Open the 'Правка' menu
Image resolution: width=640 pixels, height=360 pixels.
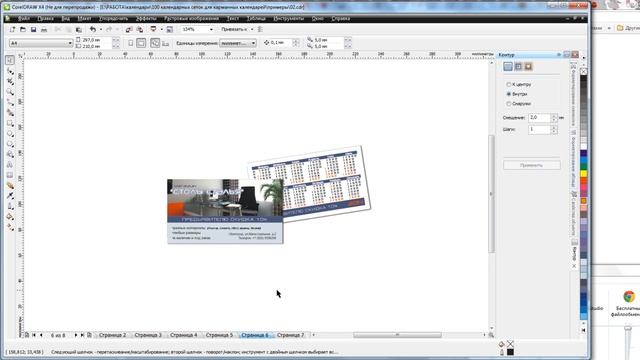click(x=45, y=19)
